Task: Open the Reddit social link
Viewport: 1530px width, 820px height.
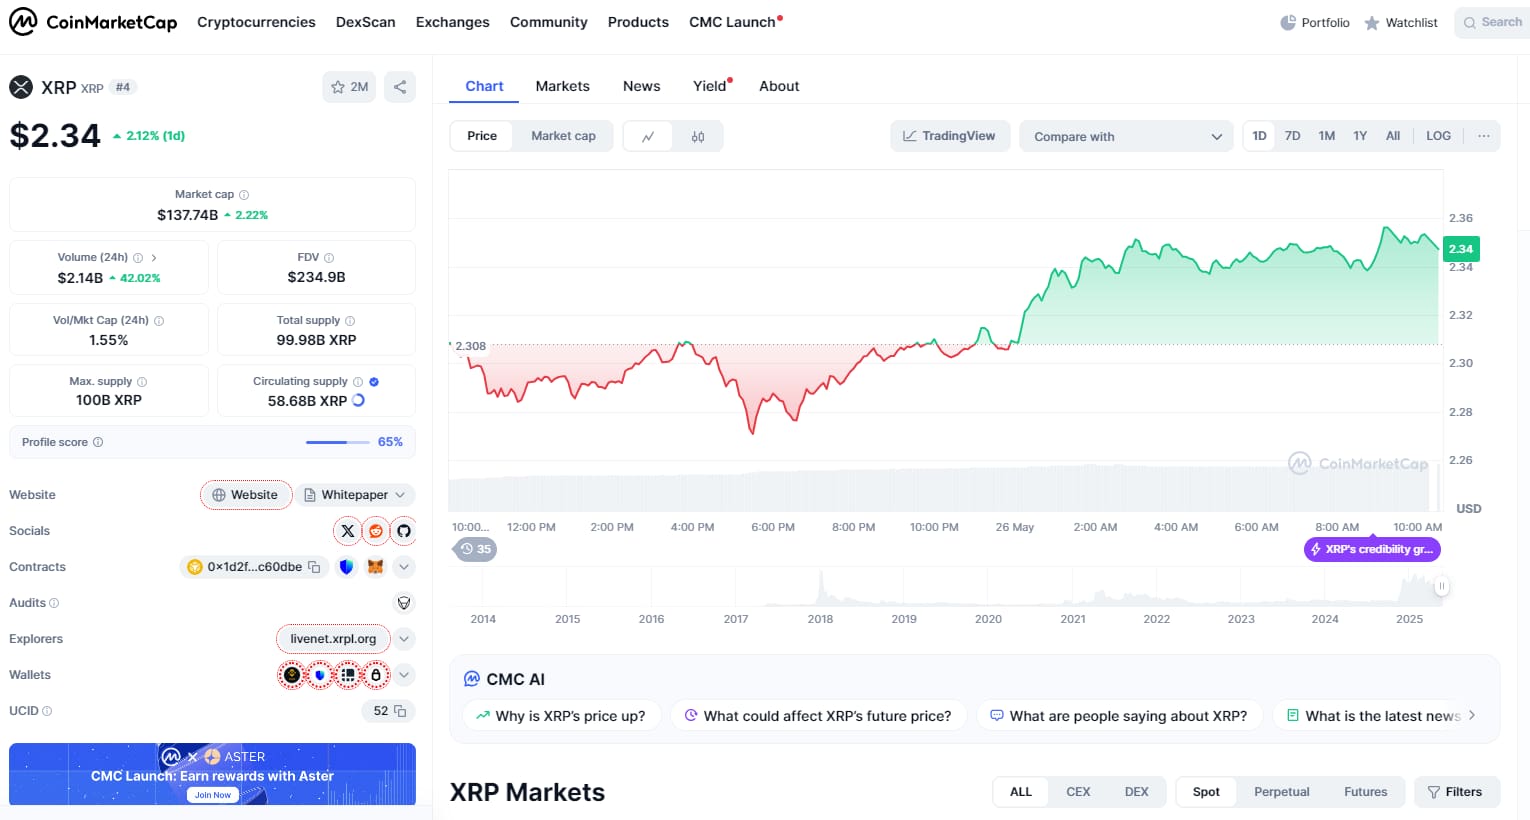Action: 376,531
